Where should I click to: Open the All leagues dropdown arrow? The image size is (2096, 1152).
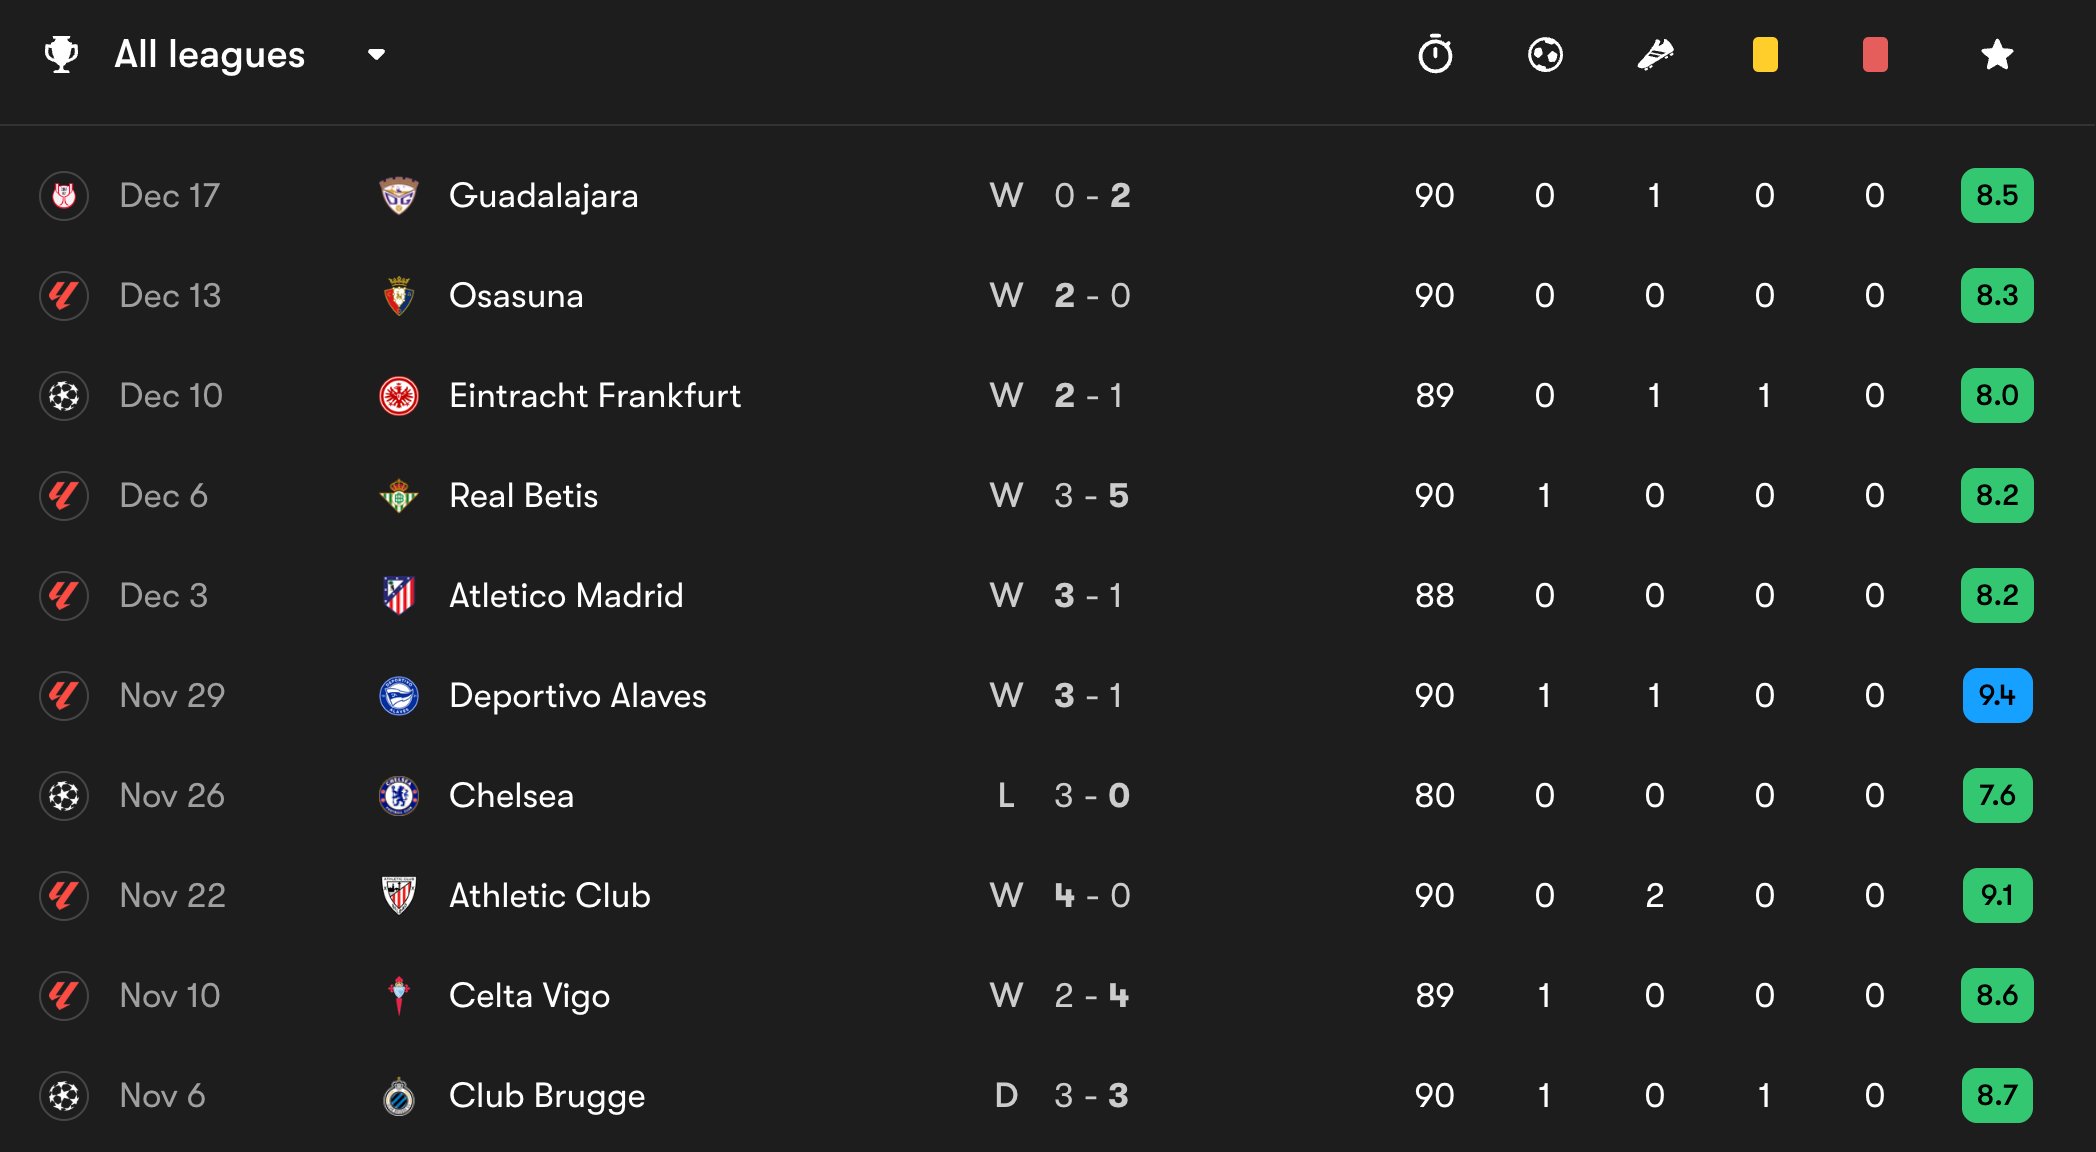coord(376,55)
